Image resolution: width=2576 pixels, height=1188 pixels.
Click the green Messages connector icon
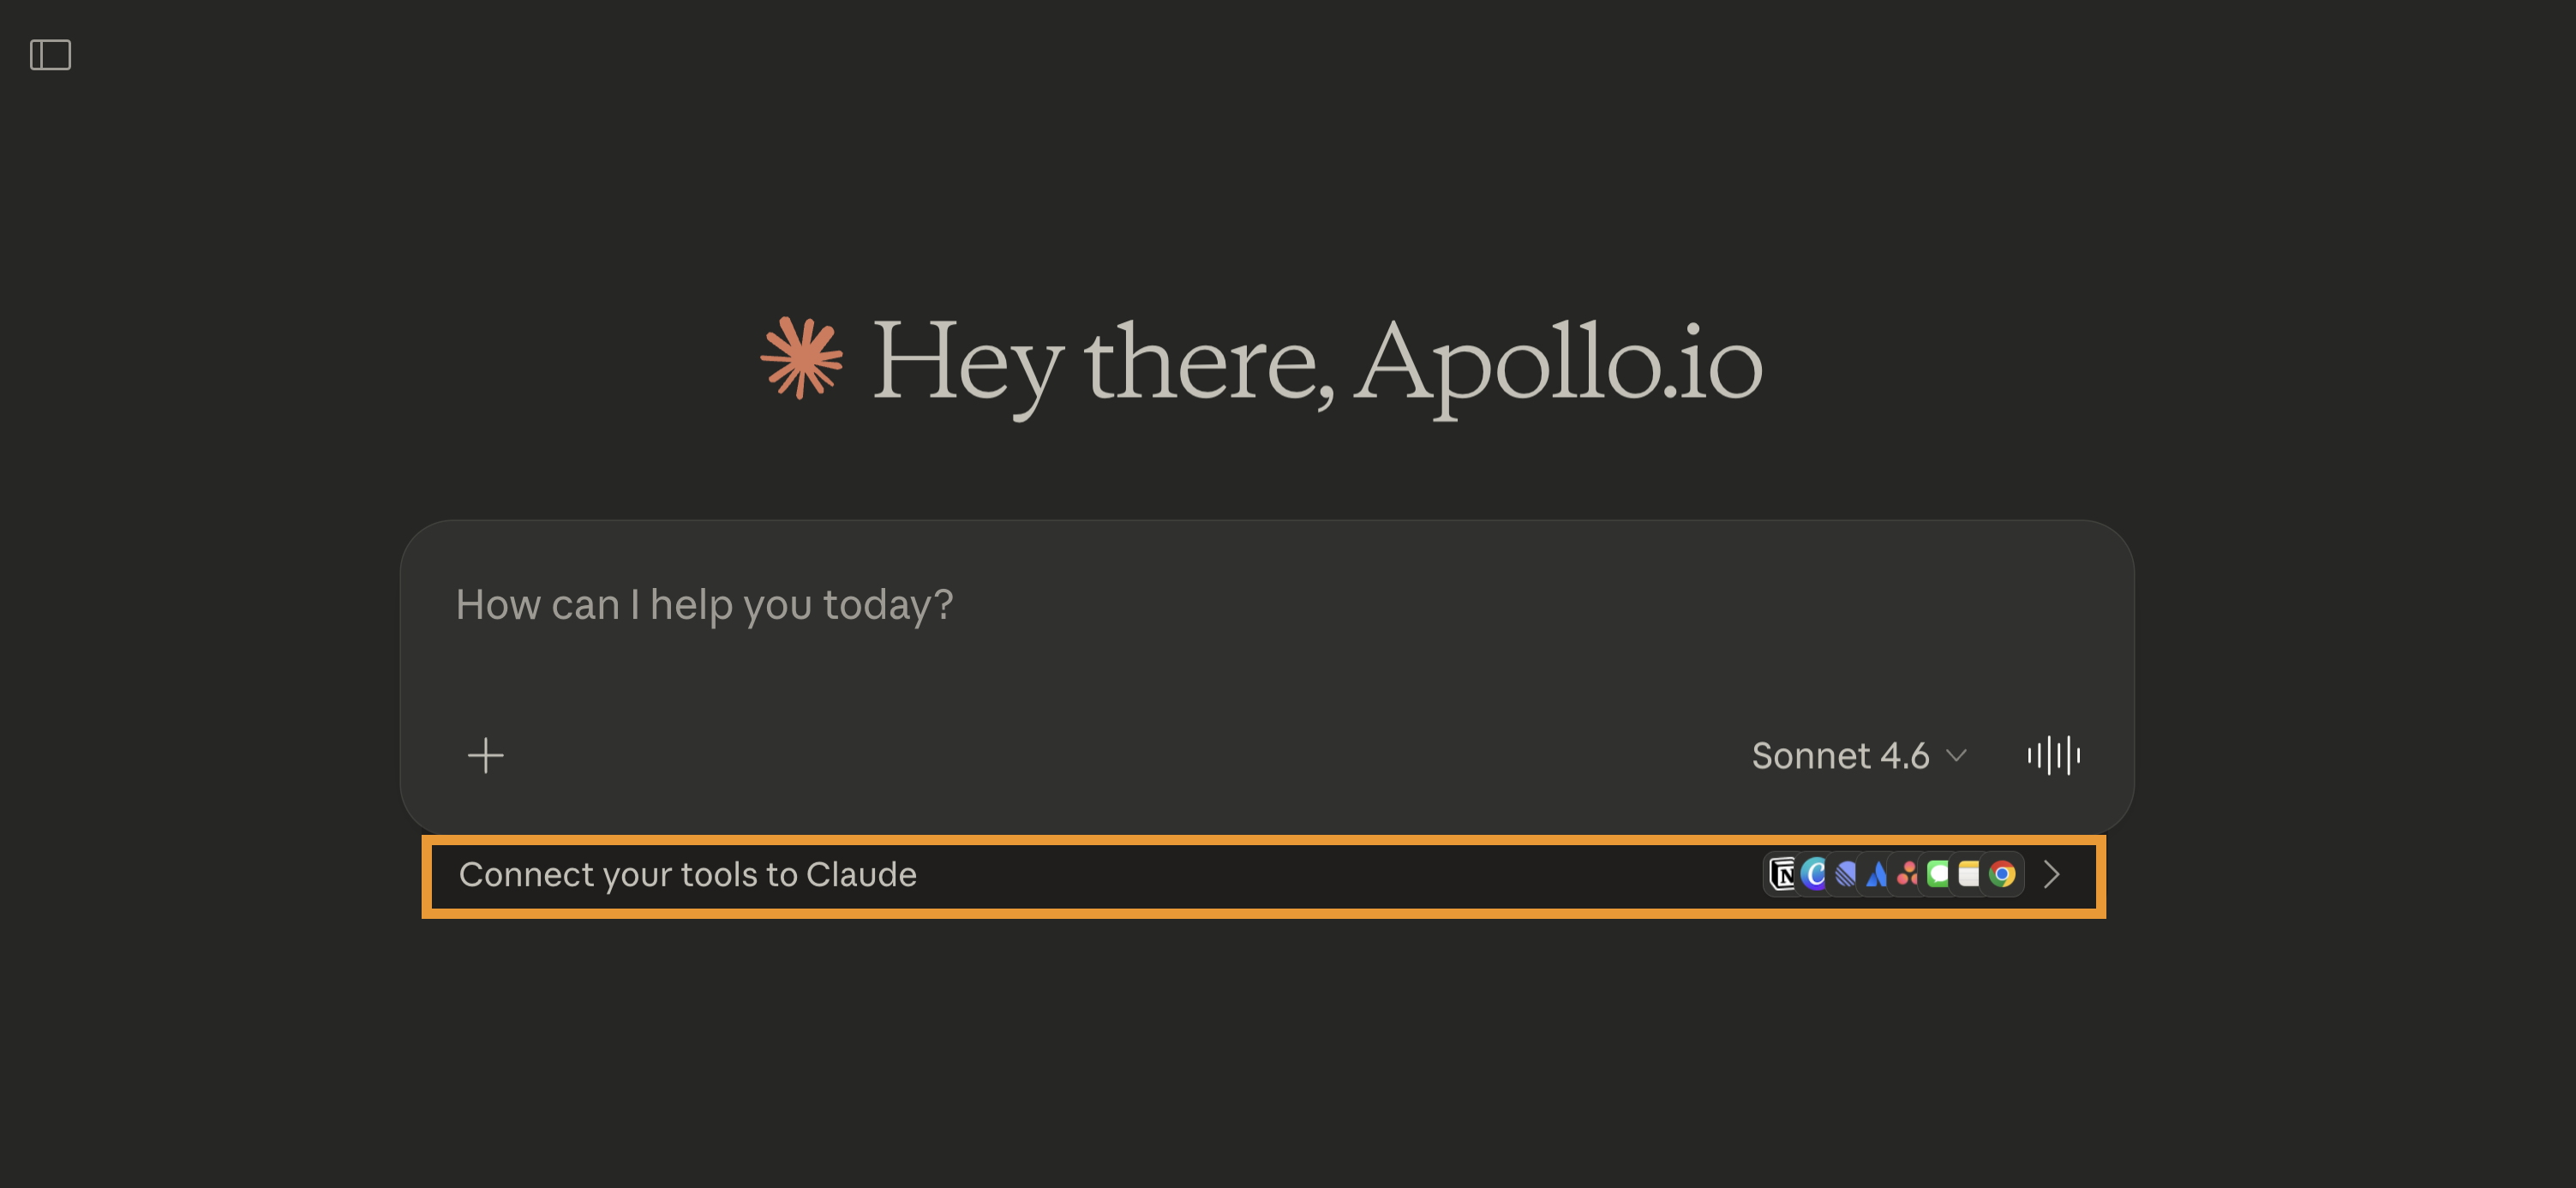[1939, 874]
